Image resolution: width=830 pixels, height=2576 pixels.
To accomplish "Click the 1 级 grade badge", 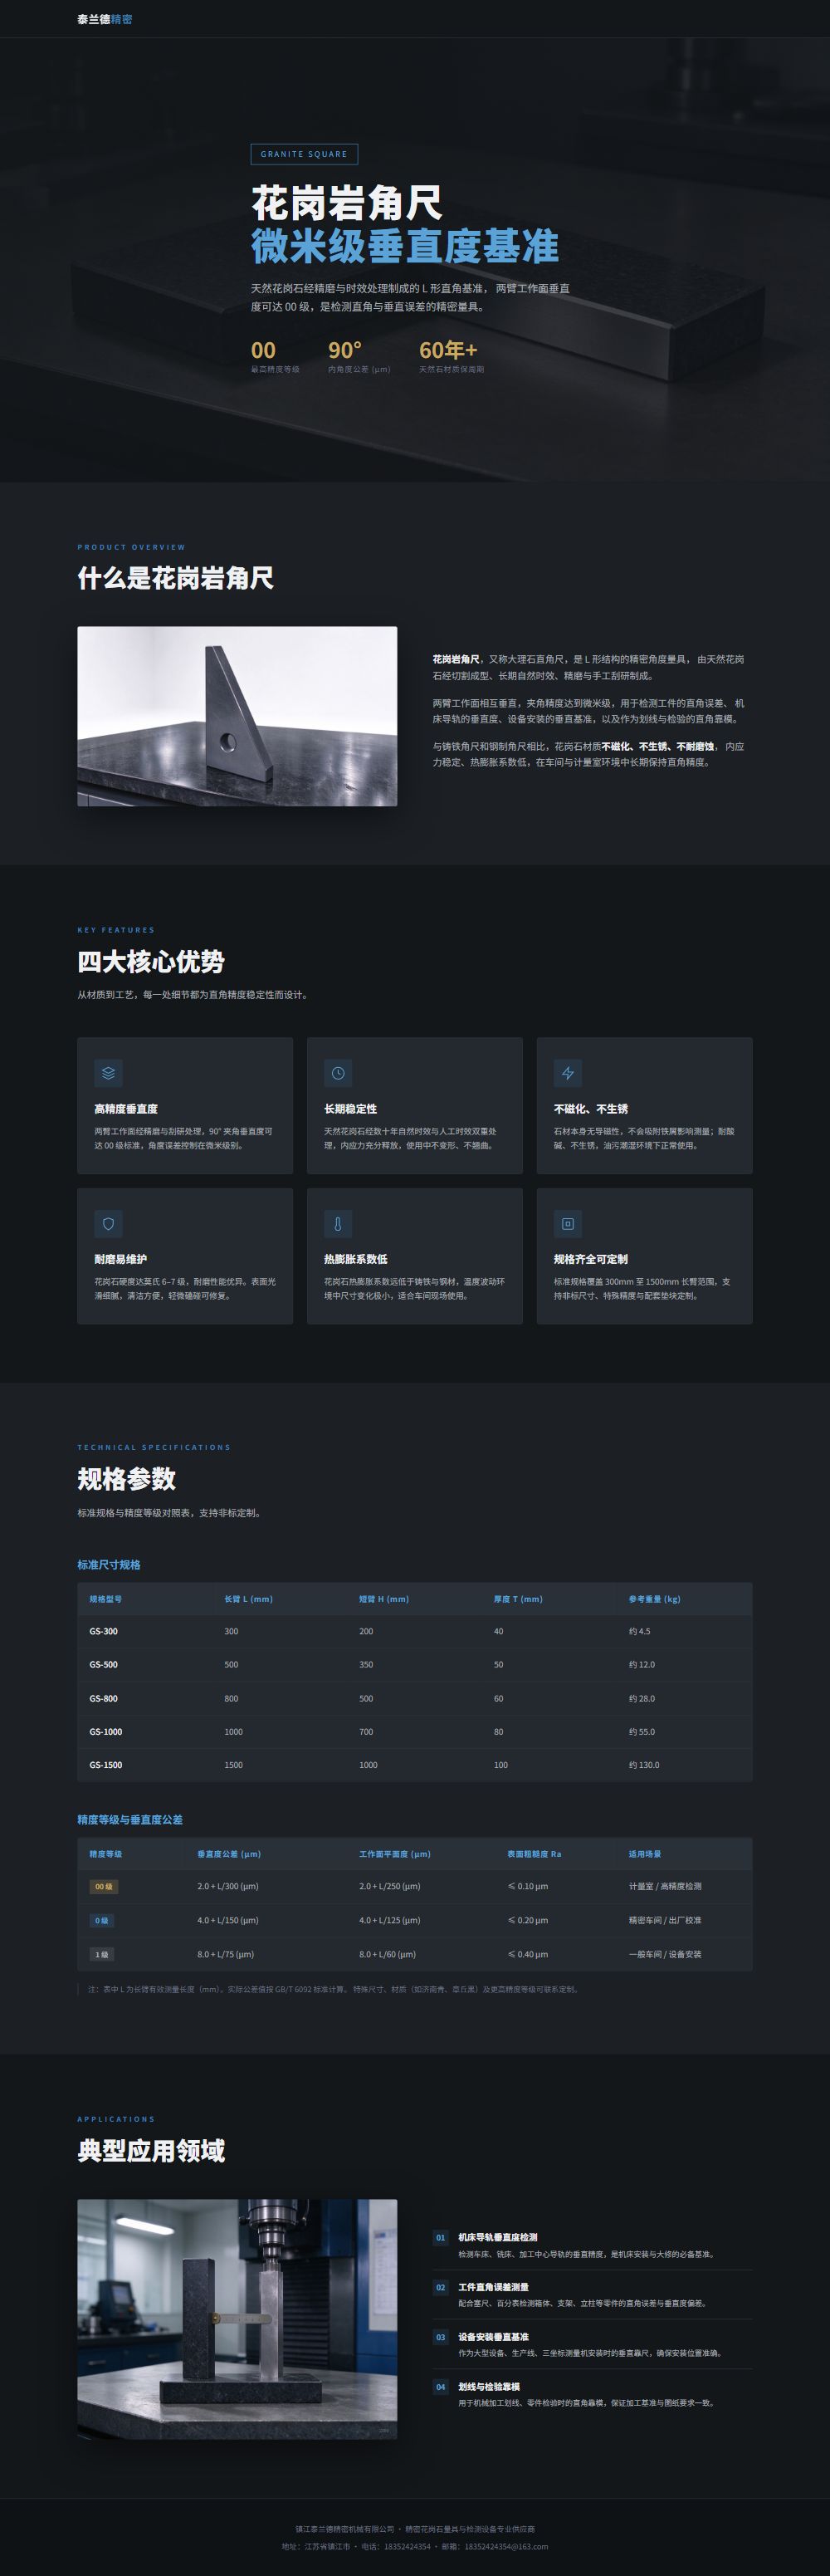I will 101,1954.
